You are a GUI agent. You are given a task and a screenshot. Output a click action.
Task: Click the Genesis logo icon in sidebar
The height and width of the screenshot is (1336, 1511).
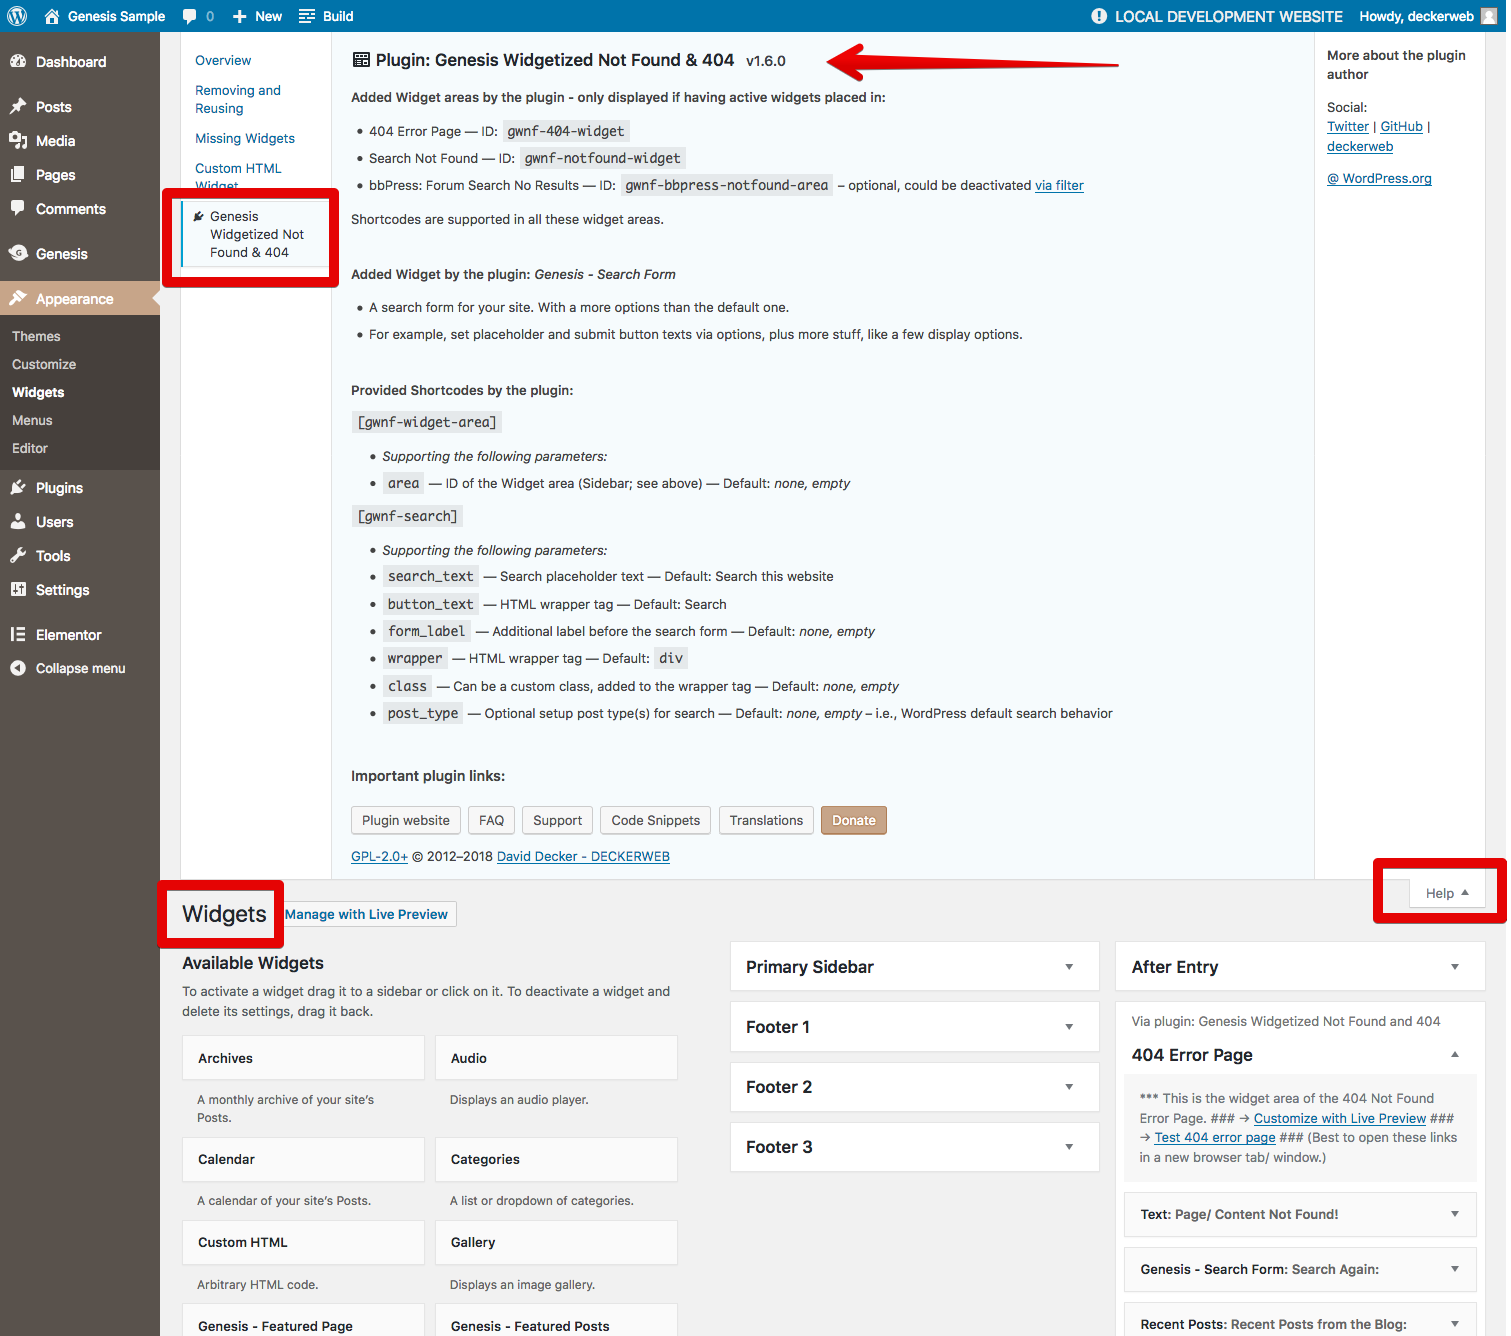click(18, 253)
